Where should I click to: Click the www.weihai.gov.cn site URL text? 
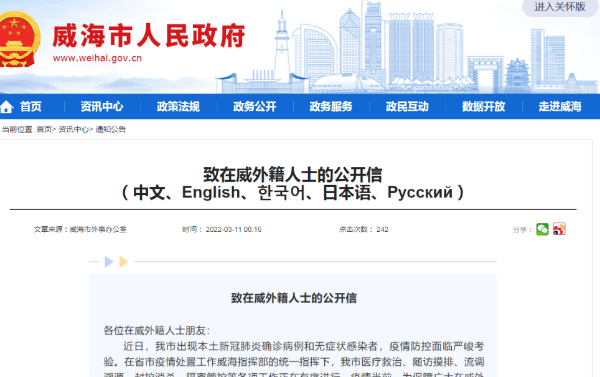[97, 58]
